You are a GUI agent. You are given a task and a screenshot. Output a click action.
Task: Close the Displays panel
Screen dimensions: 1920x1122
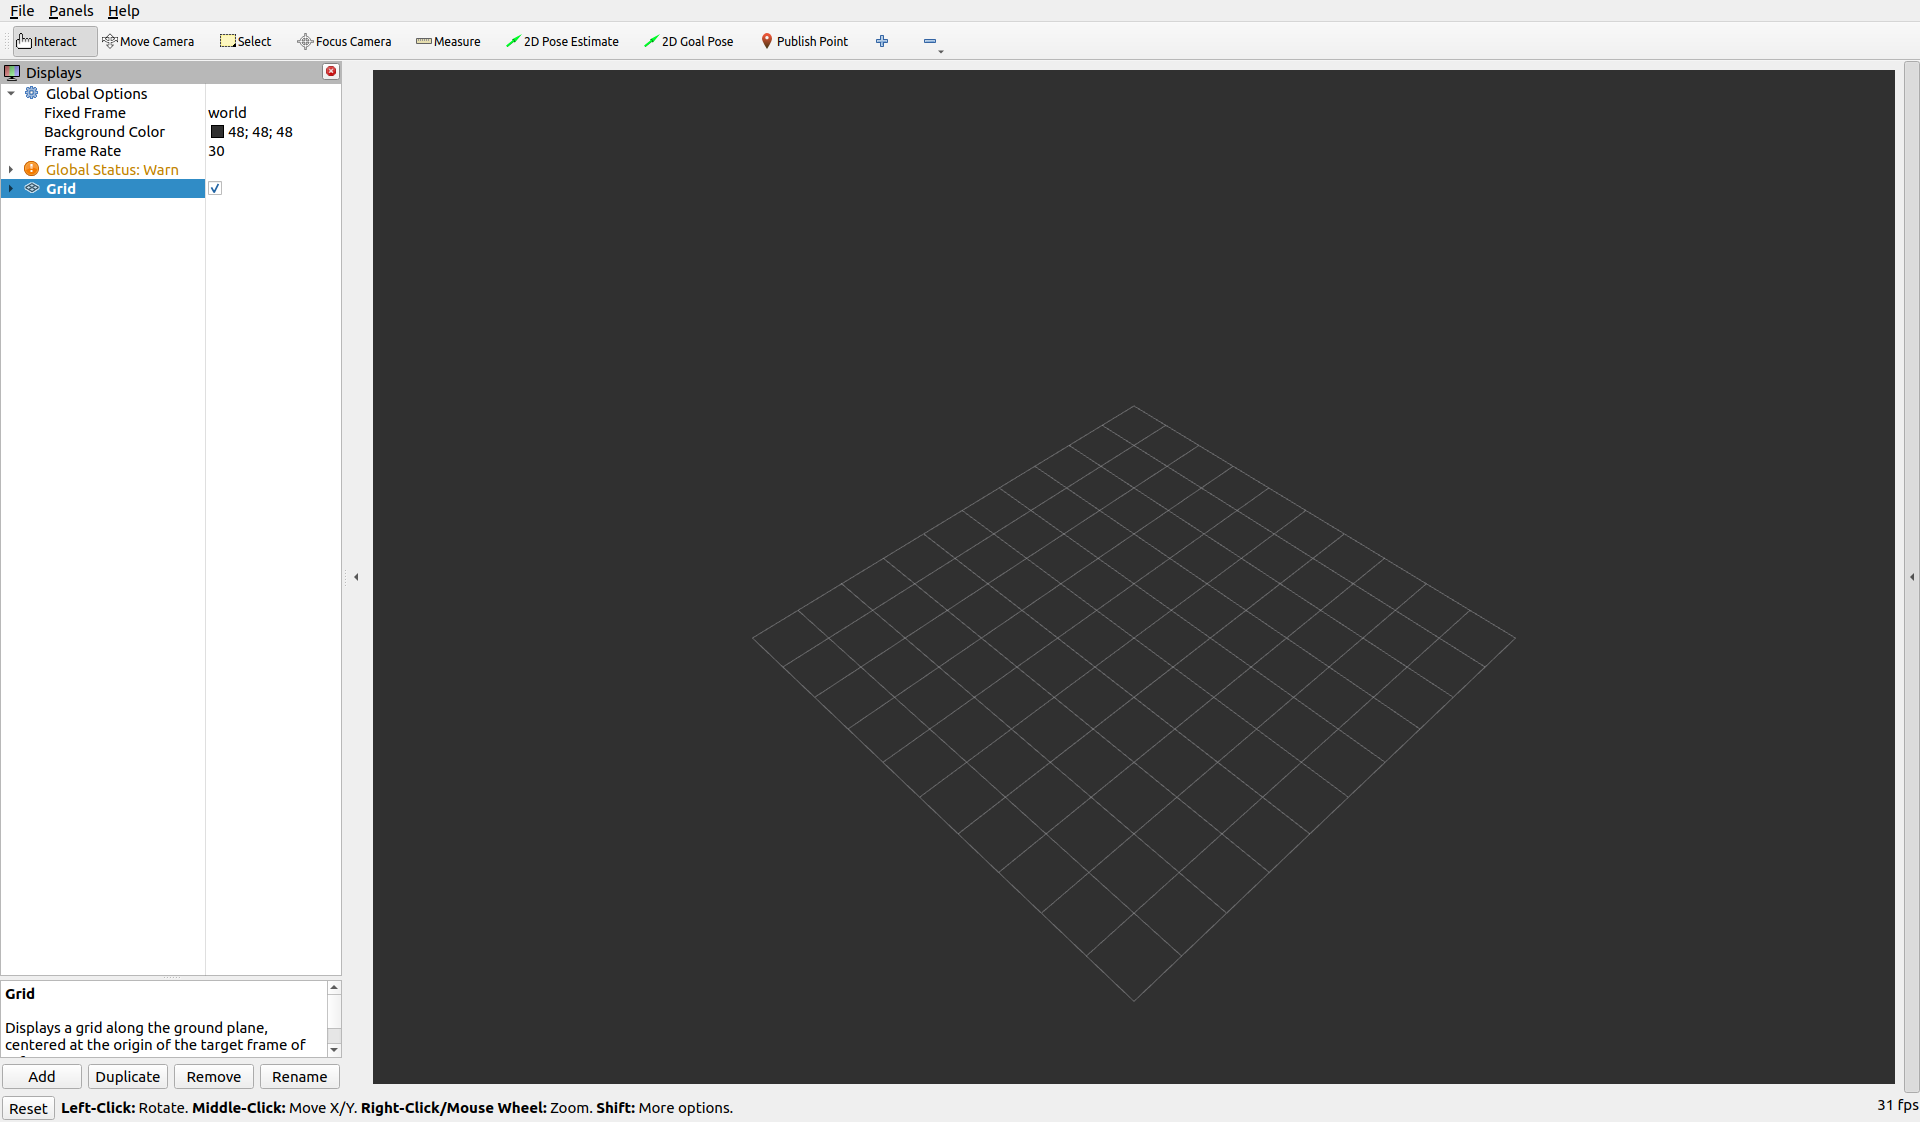coord(331,71)
